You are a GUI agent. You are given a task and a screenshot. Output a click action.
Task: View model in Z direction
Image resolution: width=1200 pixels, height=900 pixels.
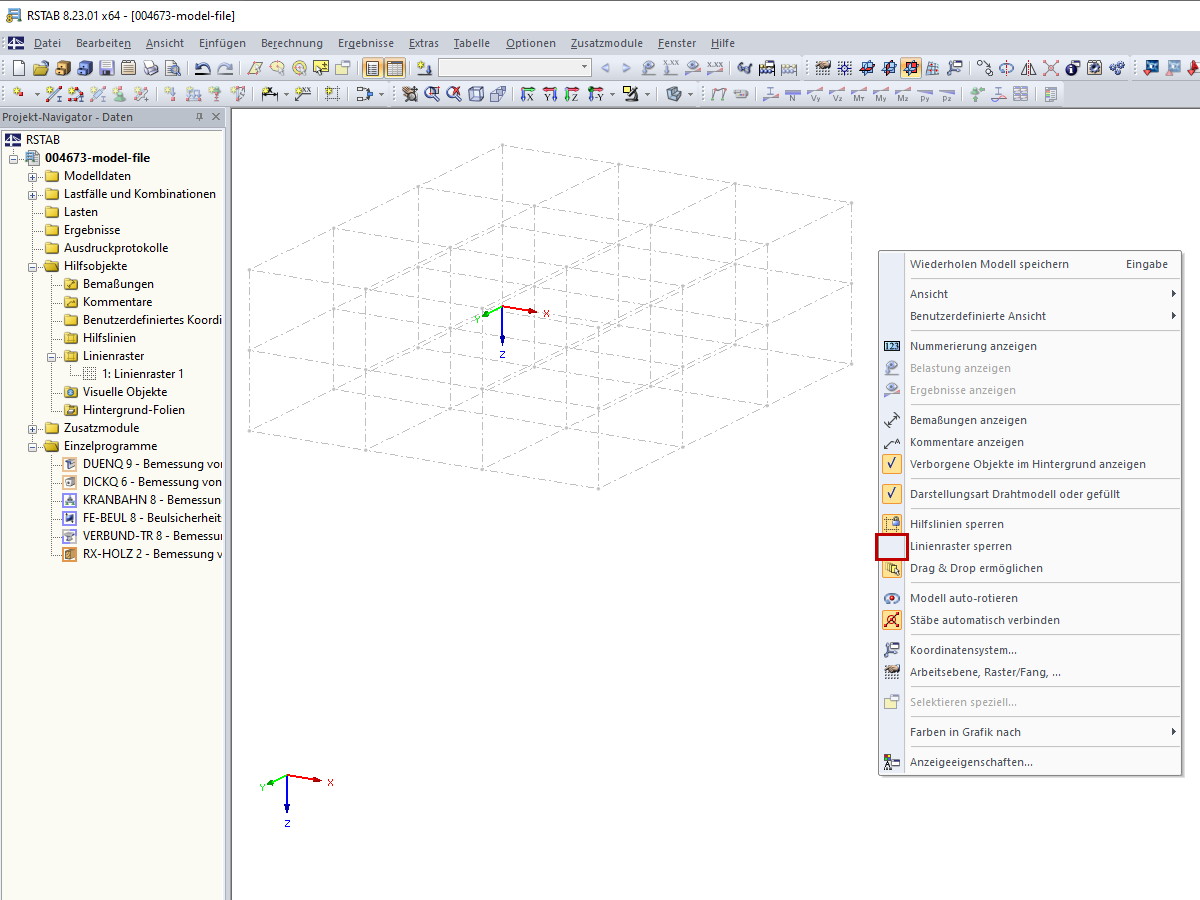(x=572, y=94)
